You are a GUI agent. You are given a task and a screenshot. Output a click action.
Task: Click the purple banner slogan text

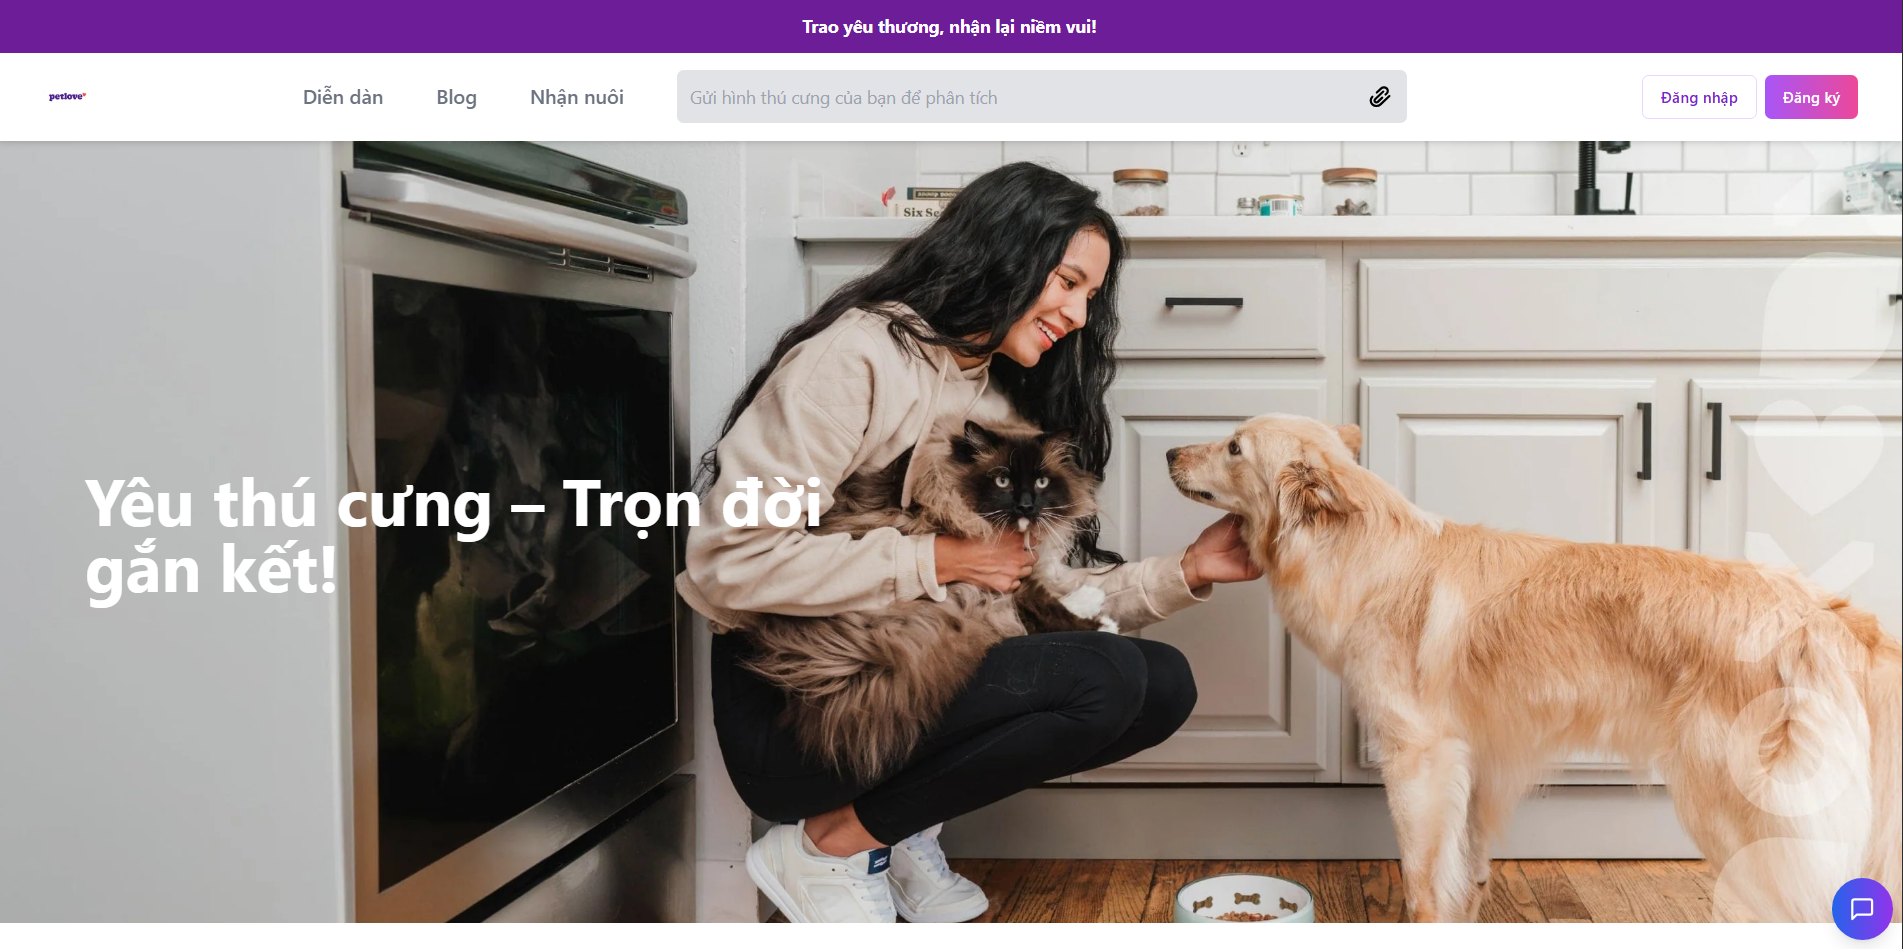pos(949,27)
